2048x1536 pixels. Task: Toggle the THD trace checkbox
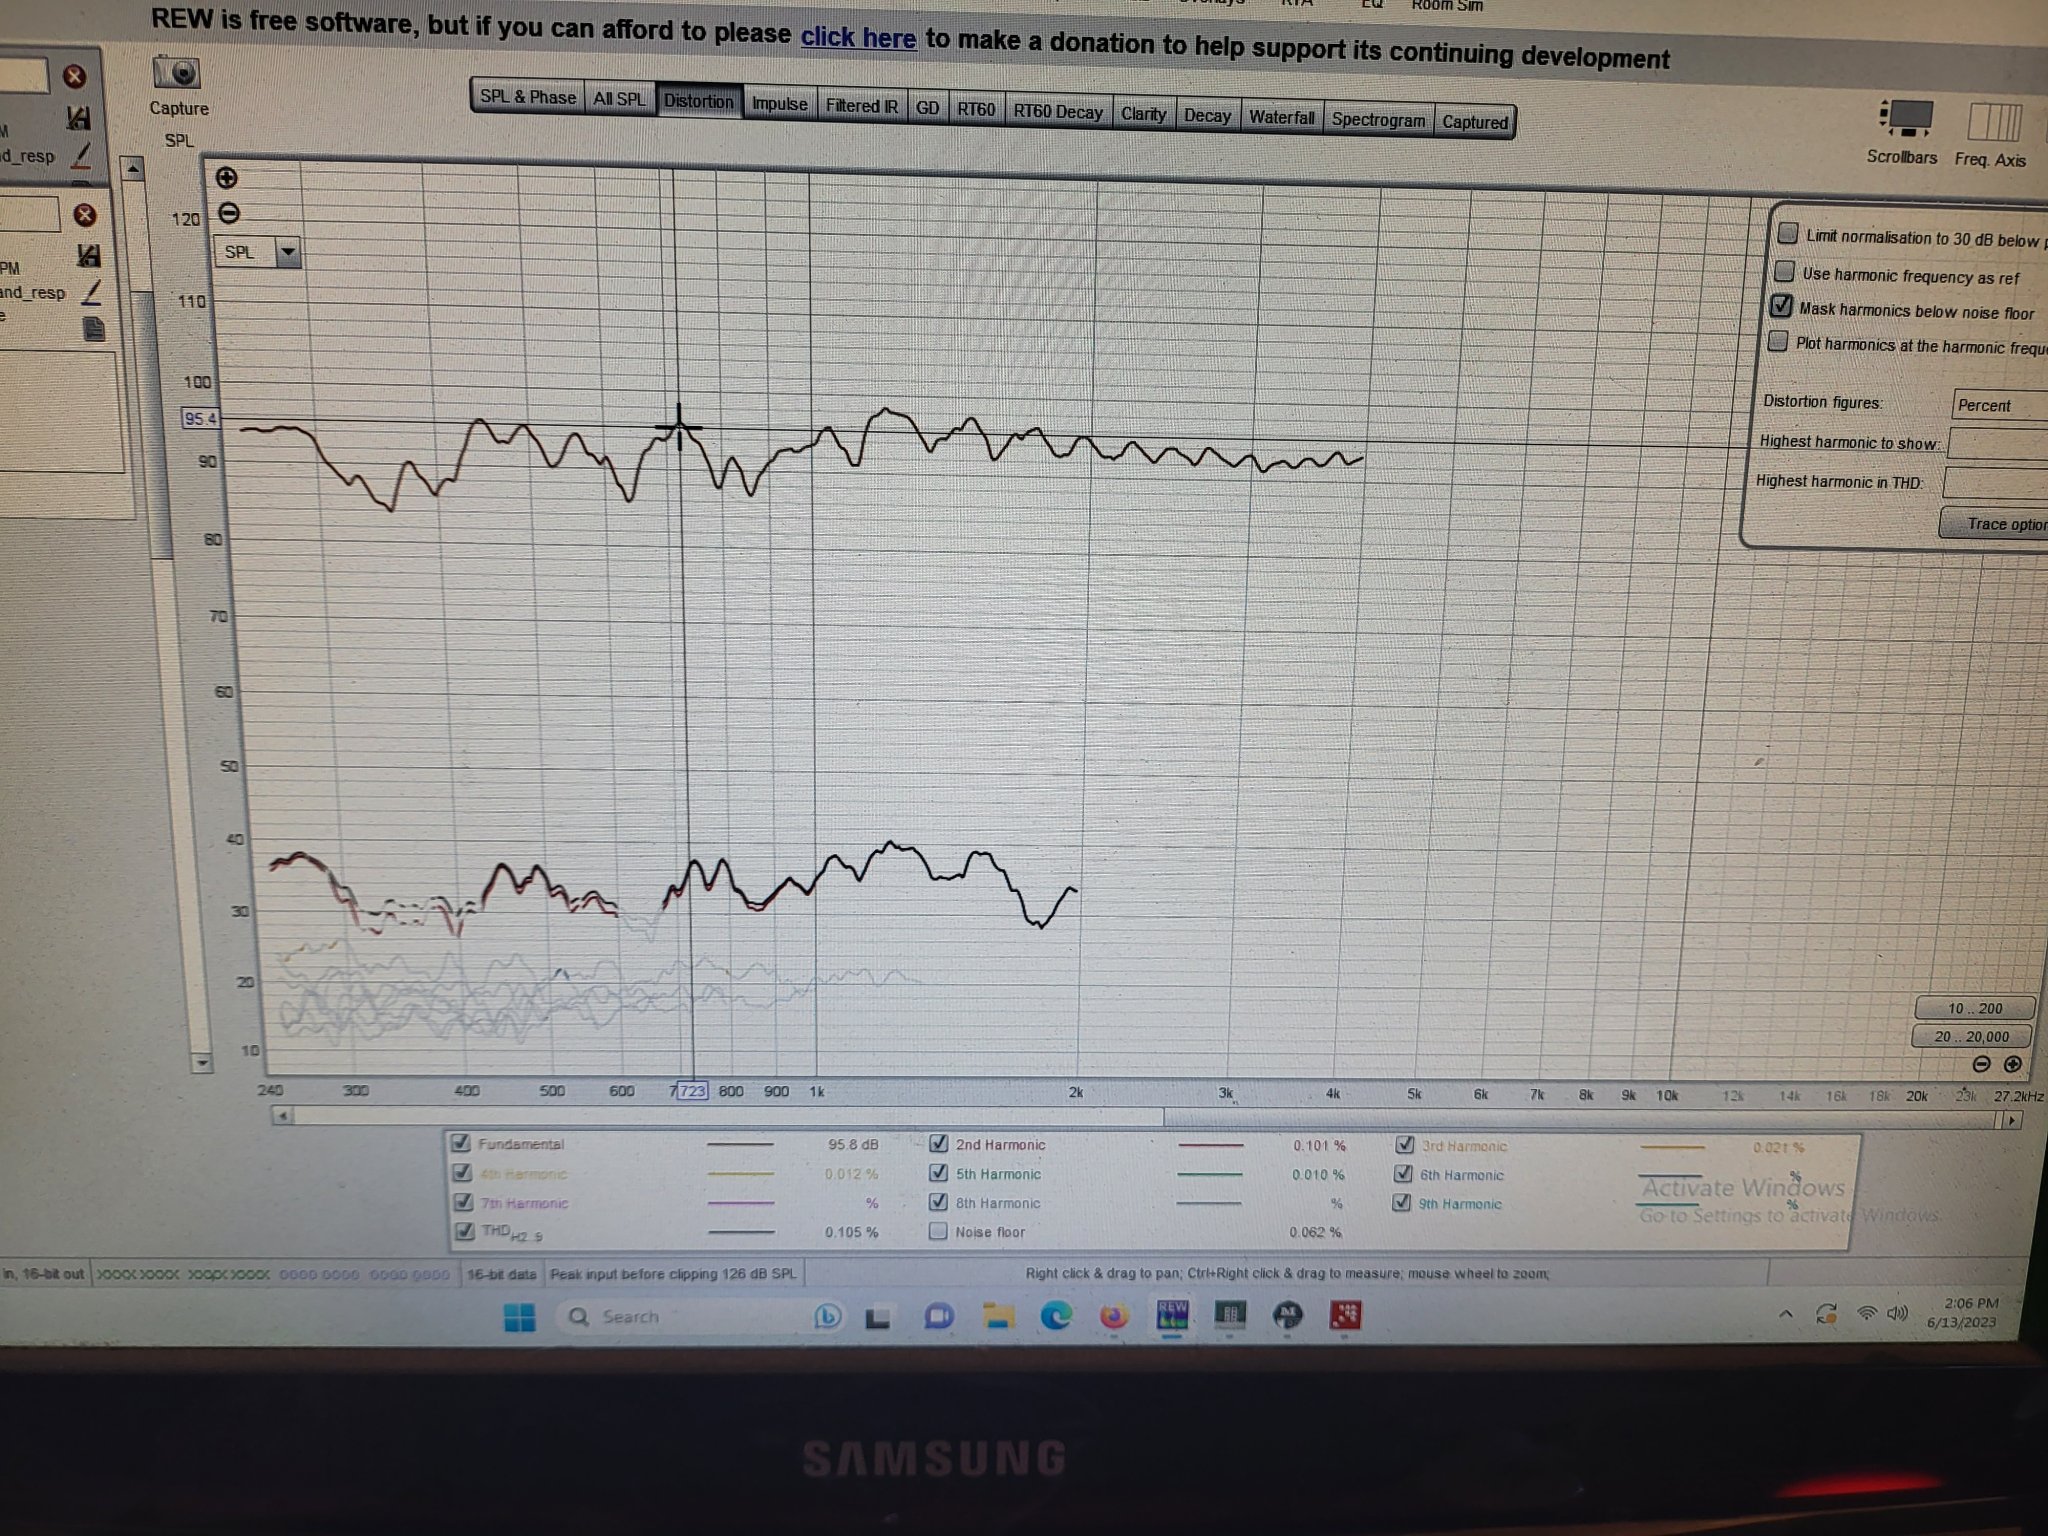(463, 1230)
